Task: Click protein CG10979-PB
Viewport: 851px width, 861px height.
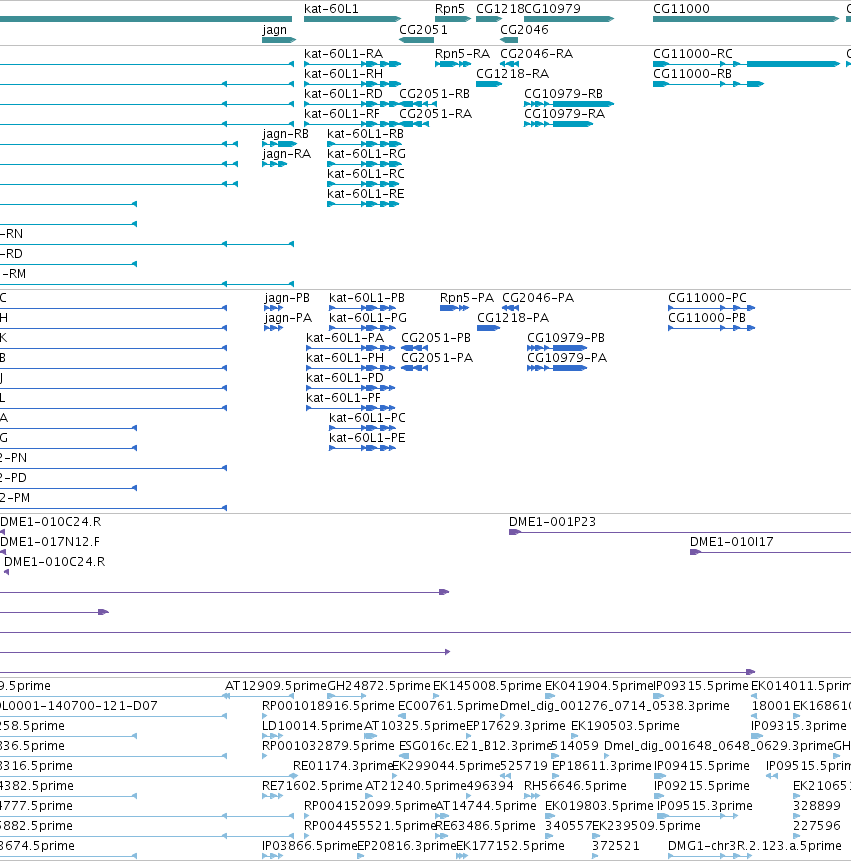Action: click(557, 348)
